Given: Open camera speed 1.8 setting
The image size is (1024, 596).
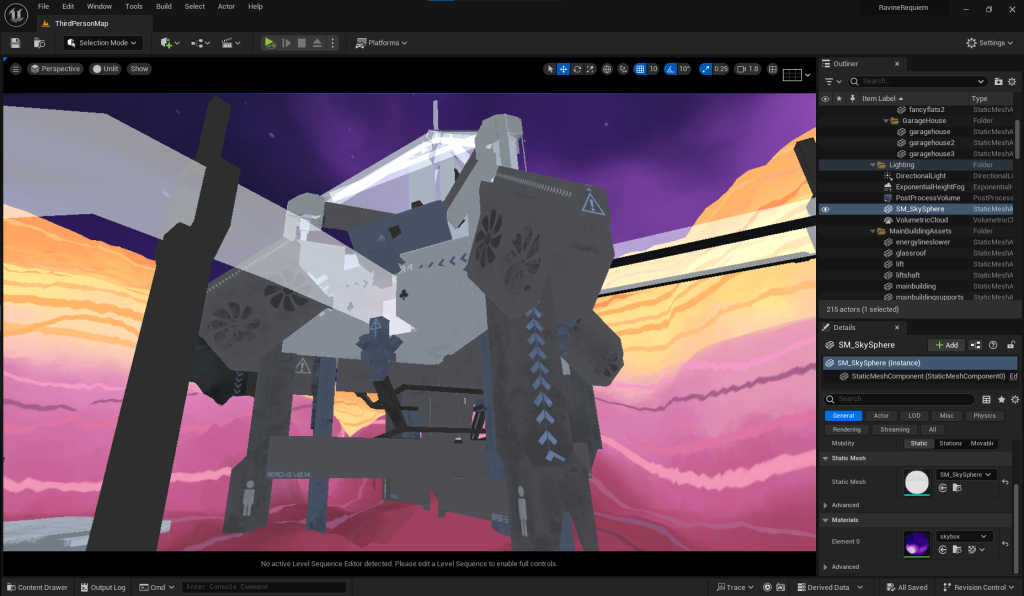Looking at the screenshot, I should pos(748,69).
